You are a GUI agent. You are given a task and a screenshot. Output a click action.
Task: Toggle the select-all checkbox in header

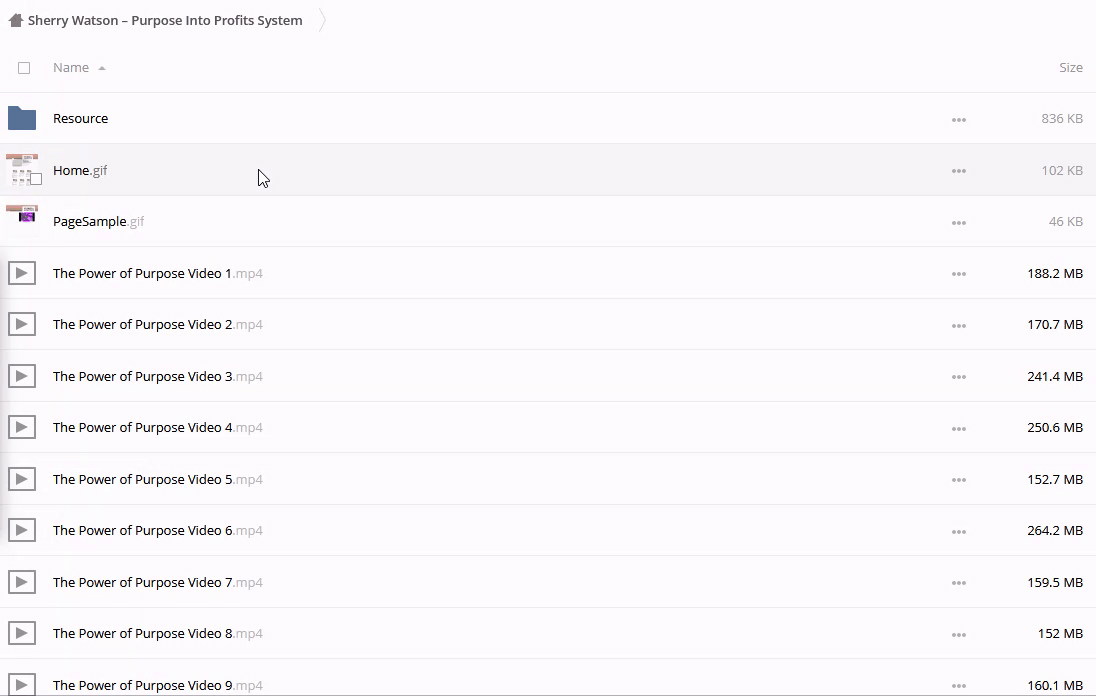(24, 68)
